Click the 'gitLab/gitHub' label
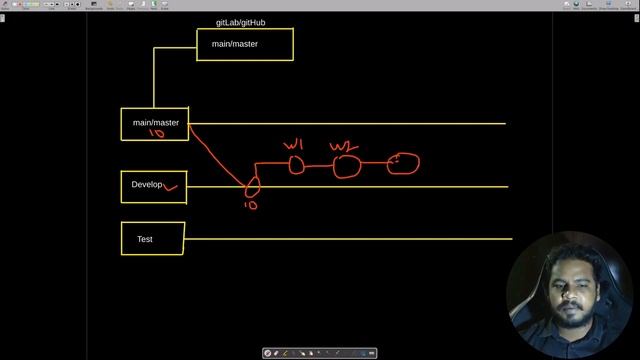The width and height of the screenshot is (640, 360). 240,23
